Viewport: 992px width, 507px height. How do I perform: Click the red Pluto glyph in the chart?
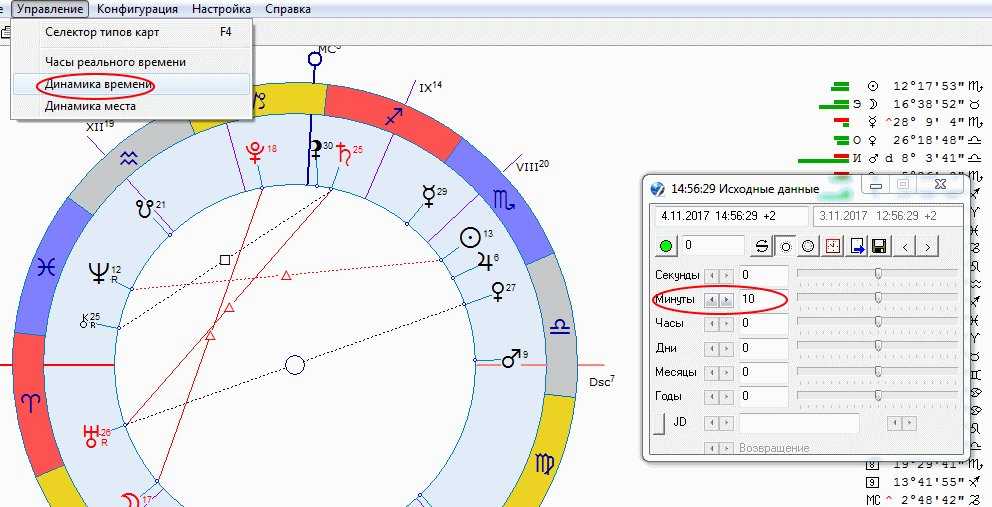pos(255,151)
